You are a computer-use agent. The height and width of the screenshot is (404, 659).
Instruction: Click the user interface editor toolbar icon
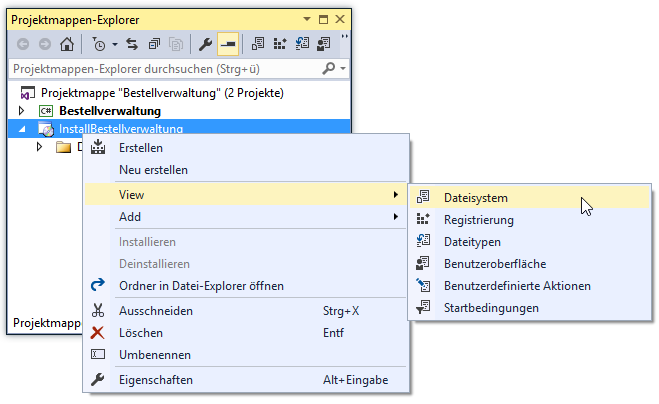324,44
